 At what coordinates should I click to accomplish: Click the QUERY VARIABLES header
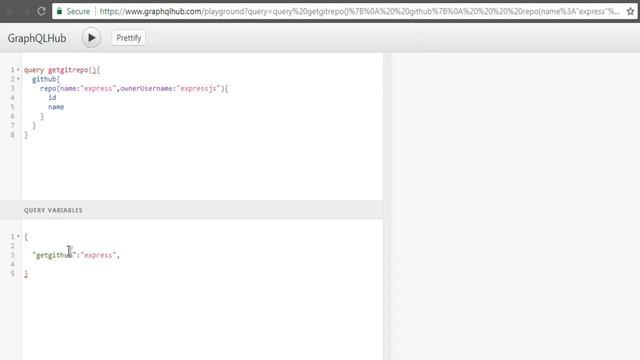(53, 210)
